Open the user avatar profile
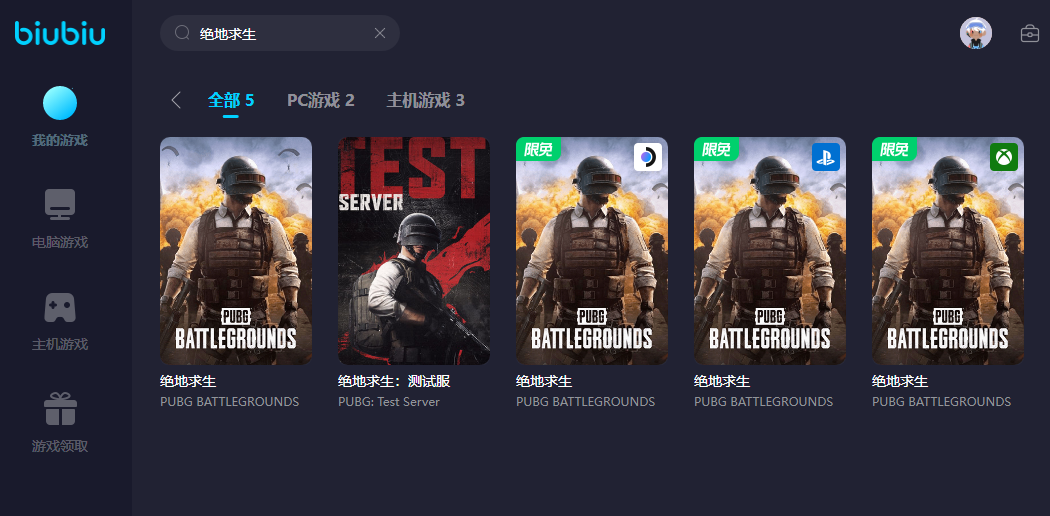Image resolution: width=1050 pixels, height=516 pixels. click(x=976, y=33)
